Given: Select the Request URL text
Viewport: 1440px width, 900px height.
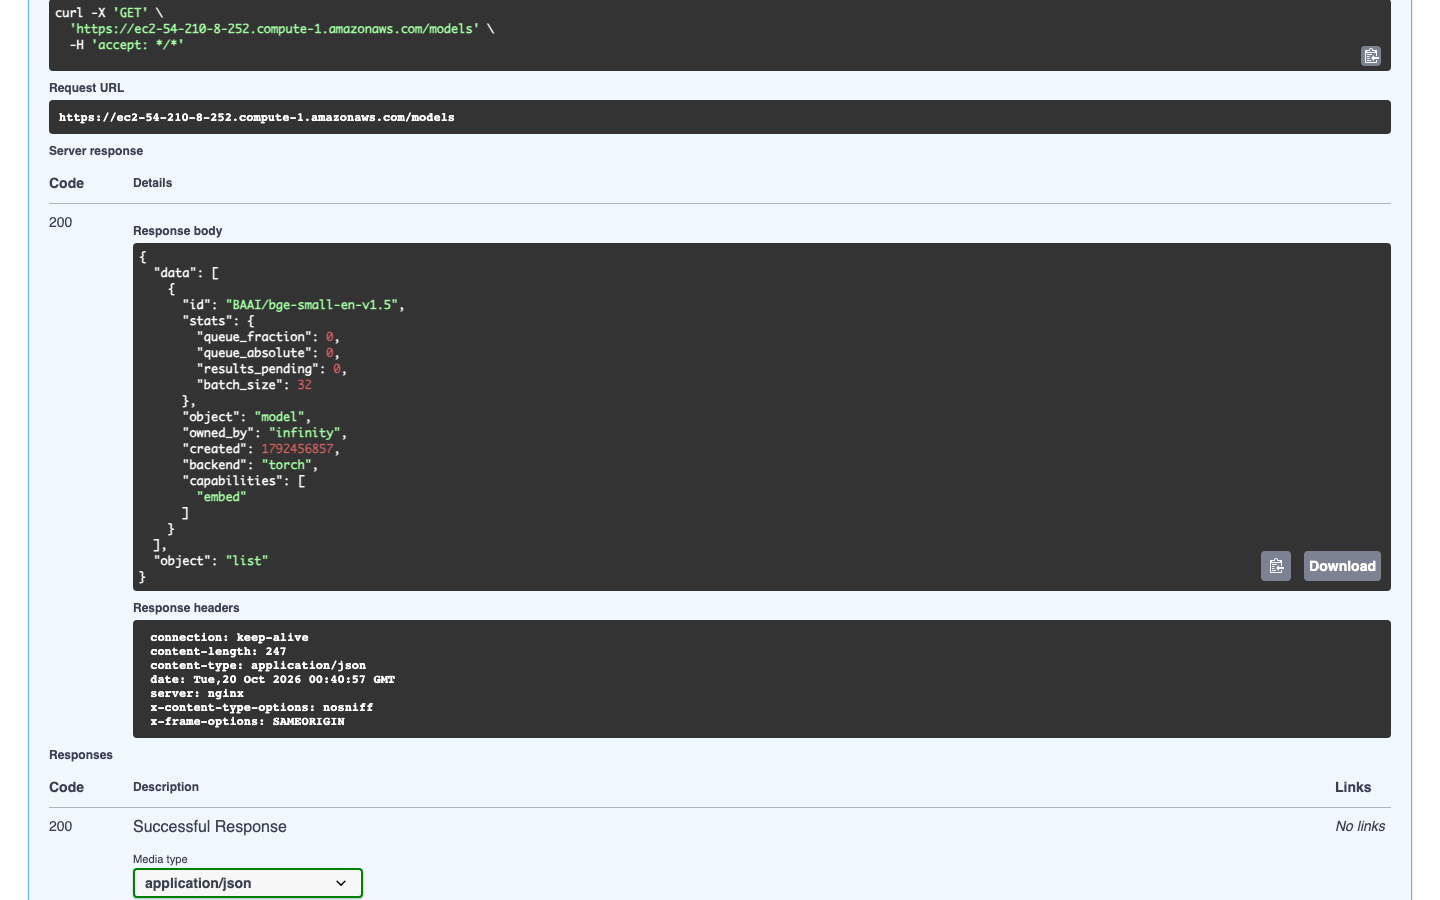Looking at the screenshot, I should [x=257, y=117].
